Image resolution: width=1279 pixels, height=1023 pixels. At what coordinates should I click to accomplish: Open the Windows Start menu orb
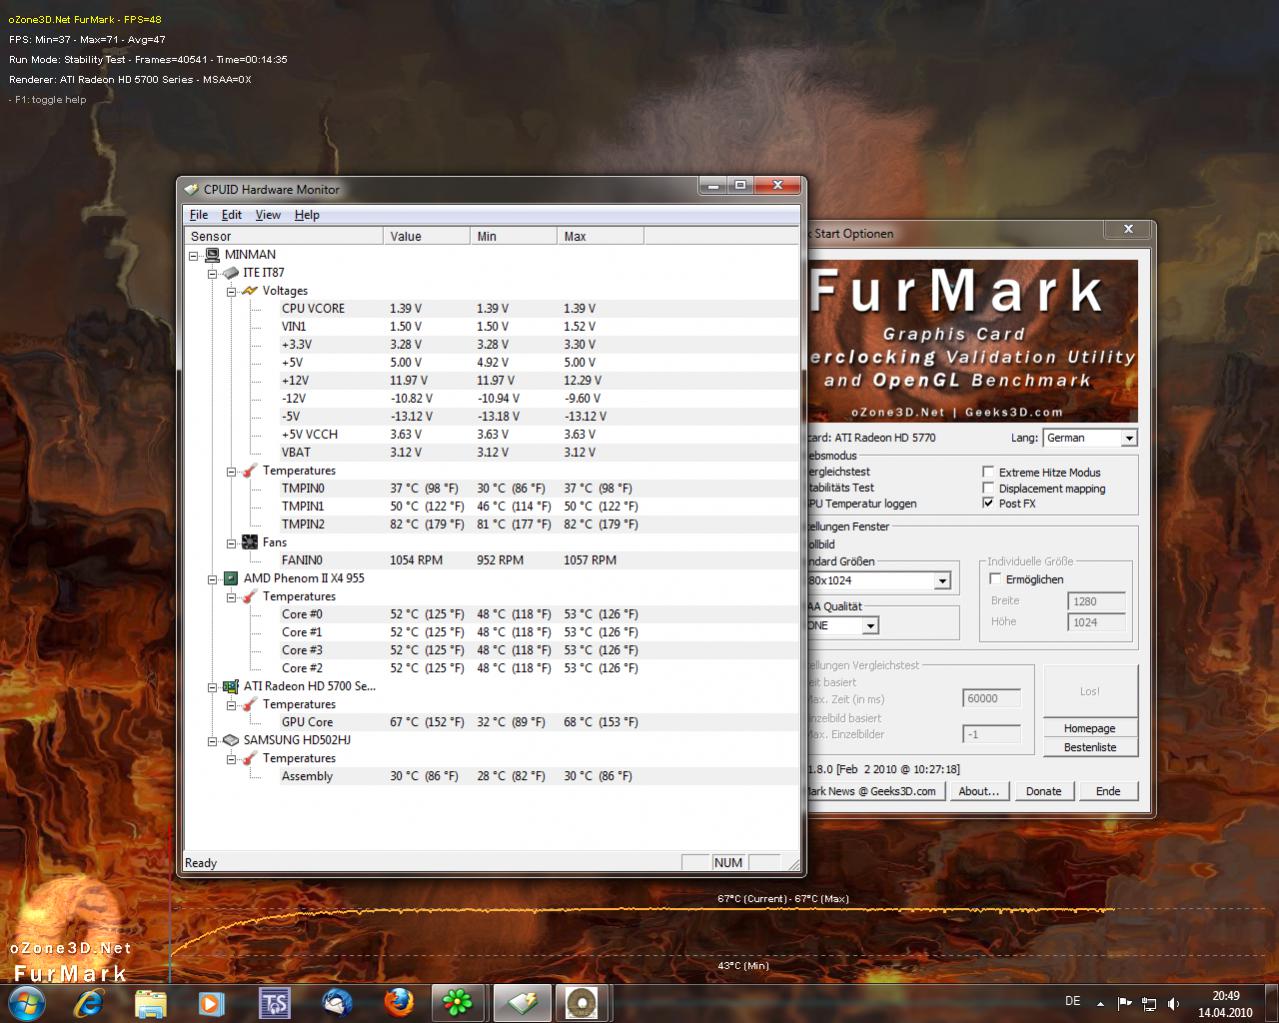27,1002
